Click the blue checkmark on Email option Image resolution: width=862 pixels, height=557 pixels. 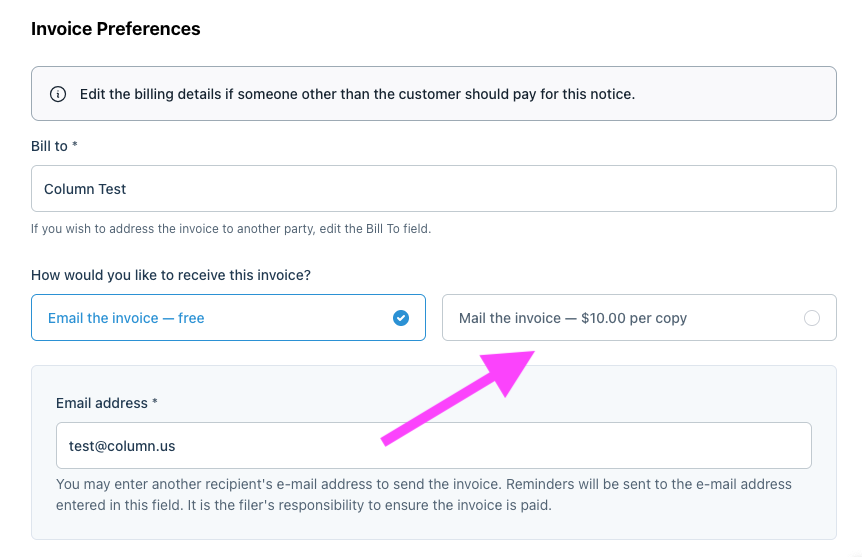point(401,318)
